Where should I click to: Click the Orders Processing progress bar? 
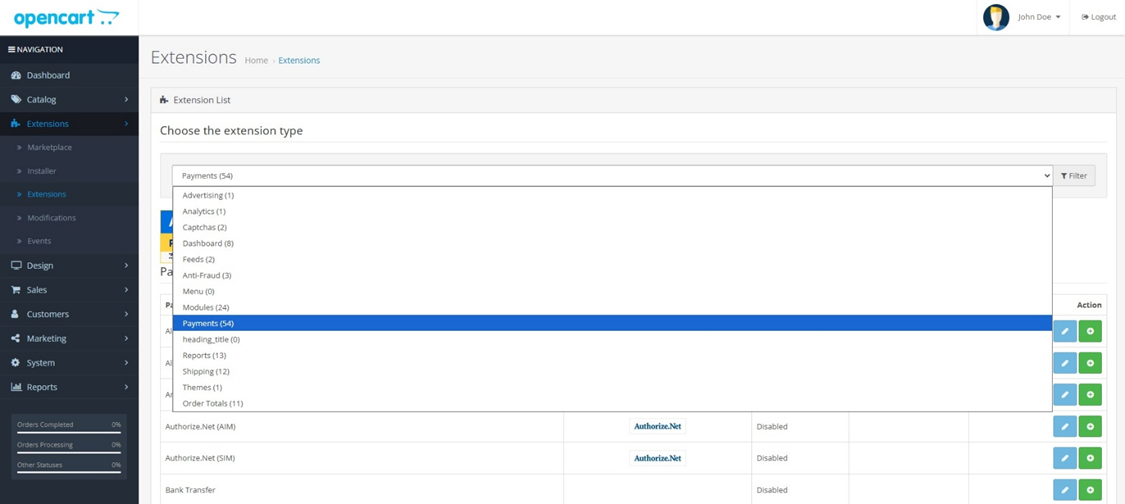click(x=69, y=453)
